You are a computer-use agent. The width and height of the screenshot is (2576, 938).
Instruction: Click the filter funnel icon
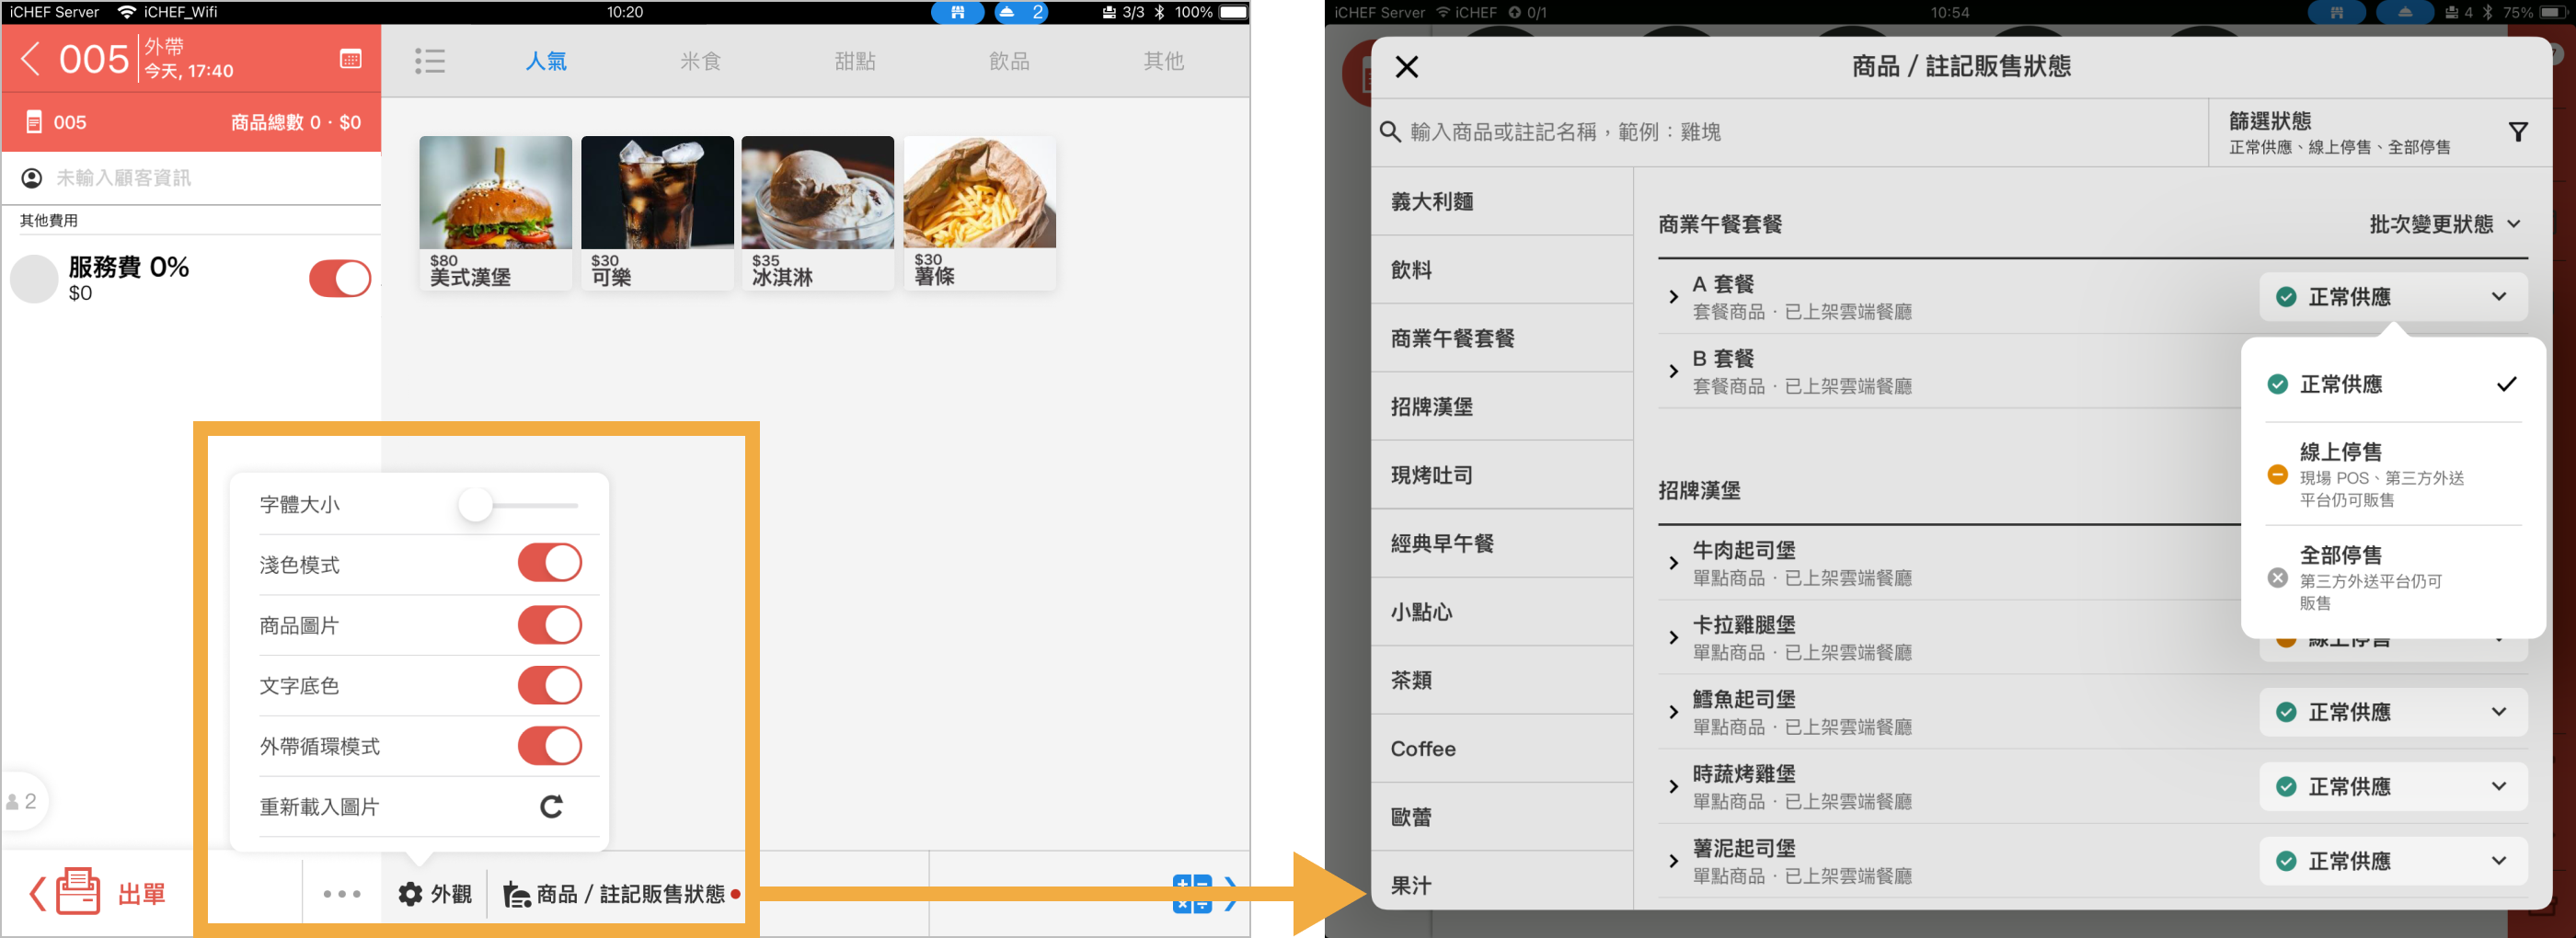pyautogui.click(x=2518, y=132)
